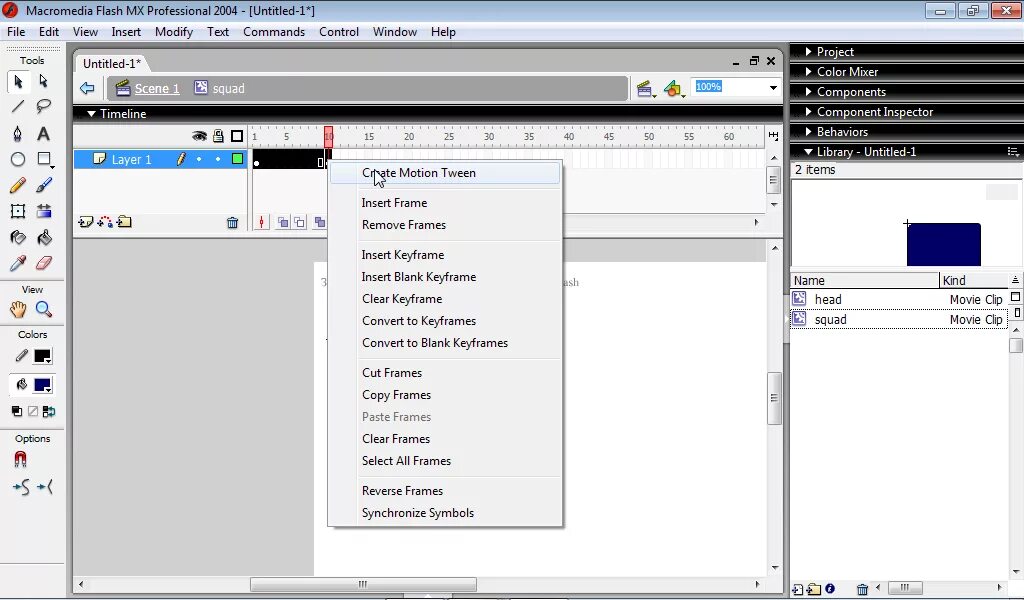Select the Free Transform tool
1024x600 pixels.
(x=18, y=211)
